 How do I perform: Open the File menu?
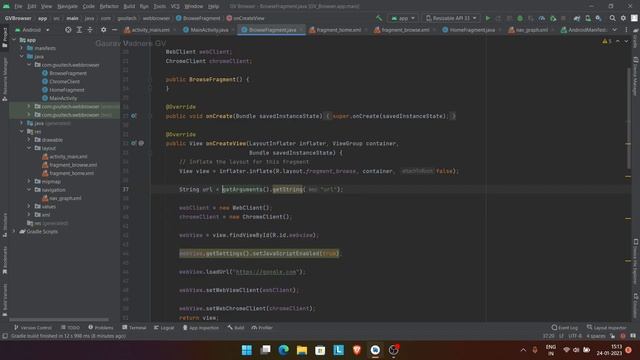click(18, 7)
